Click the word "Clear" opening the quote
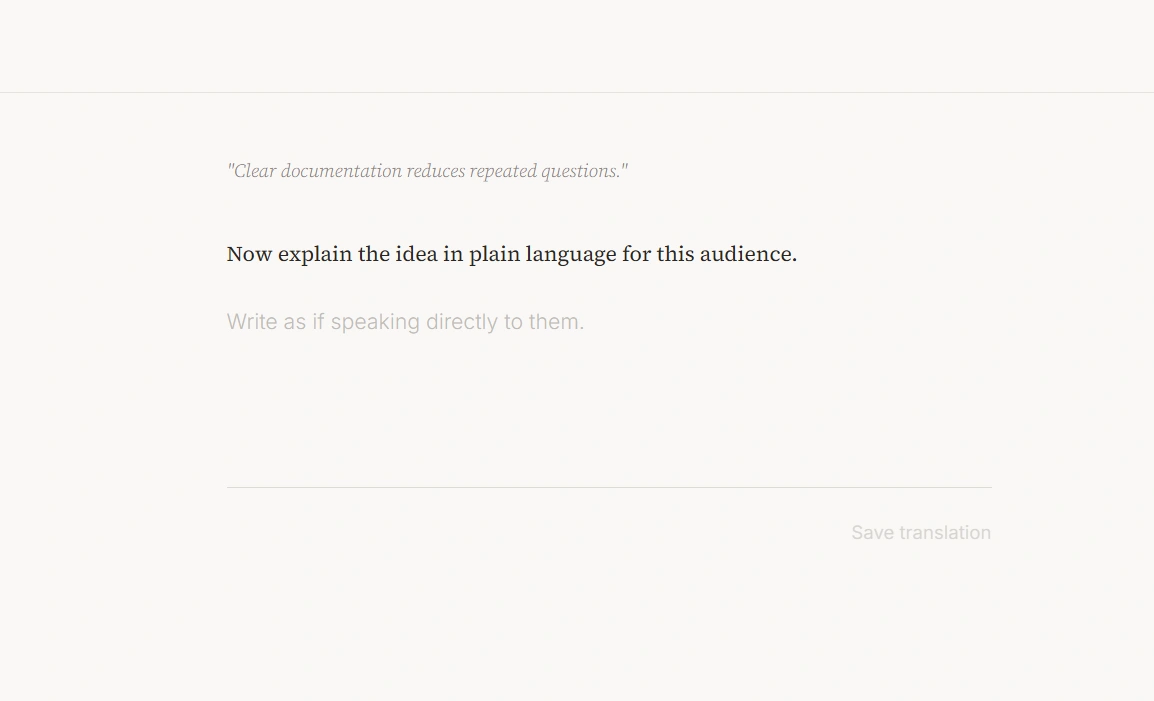1154x701 pixels. pyautogui.click(x=254, y=171)
